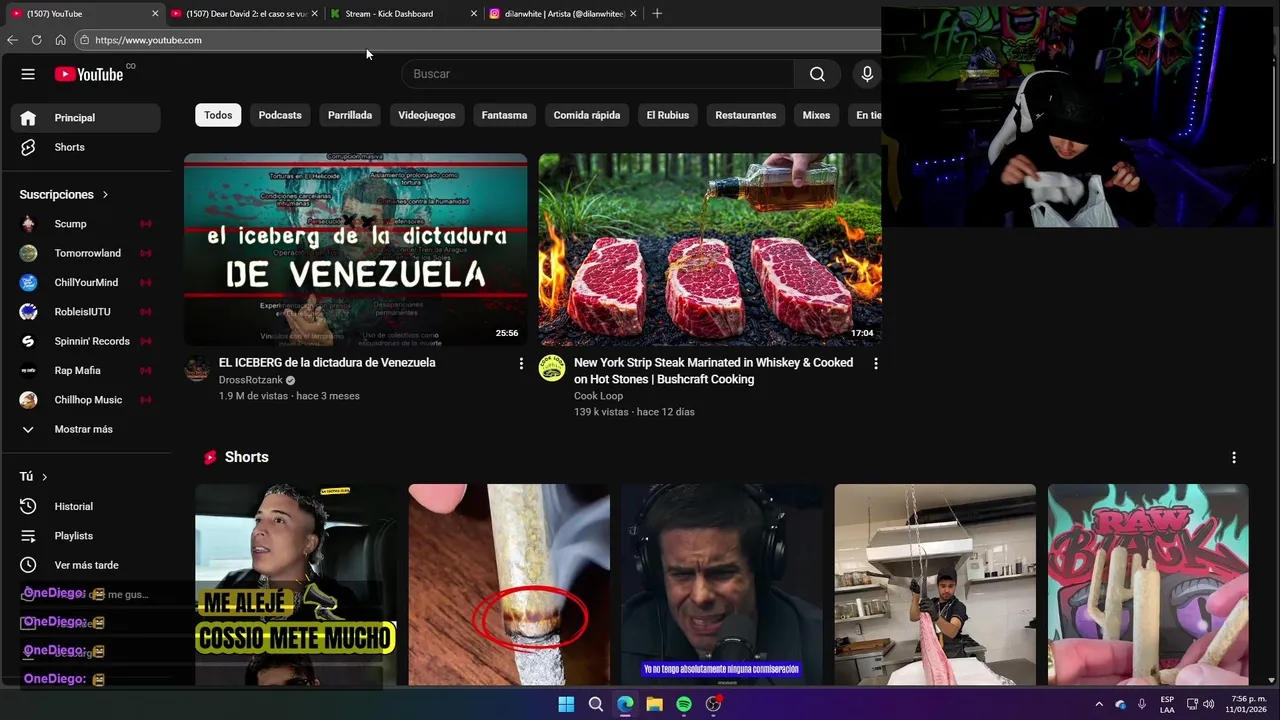This screenshot has width=1280, height=720.
Task: Switch to Stream - Kick Dashboard tab
Action: click(x=403, y=14)
